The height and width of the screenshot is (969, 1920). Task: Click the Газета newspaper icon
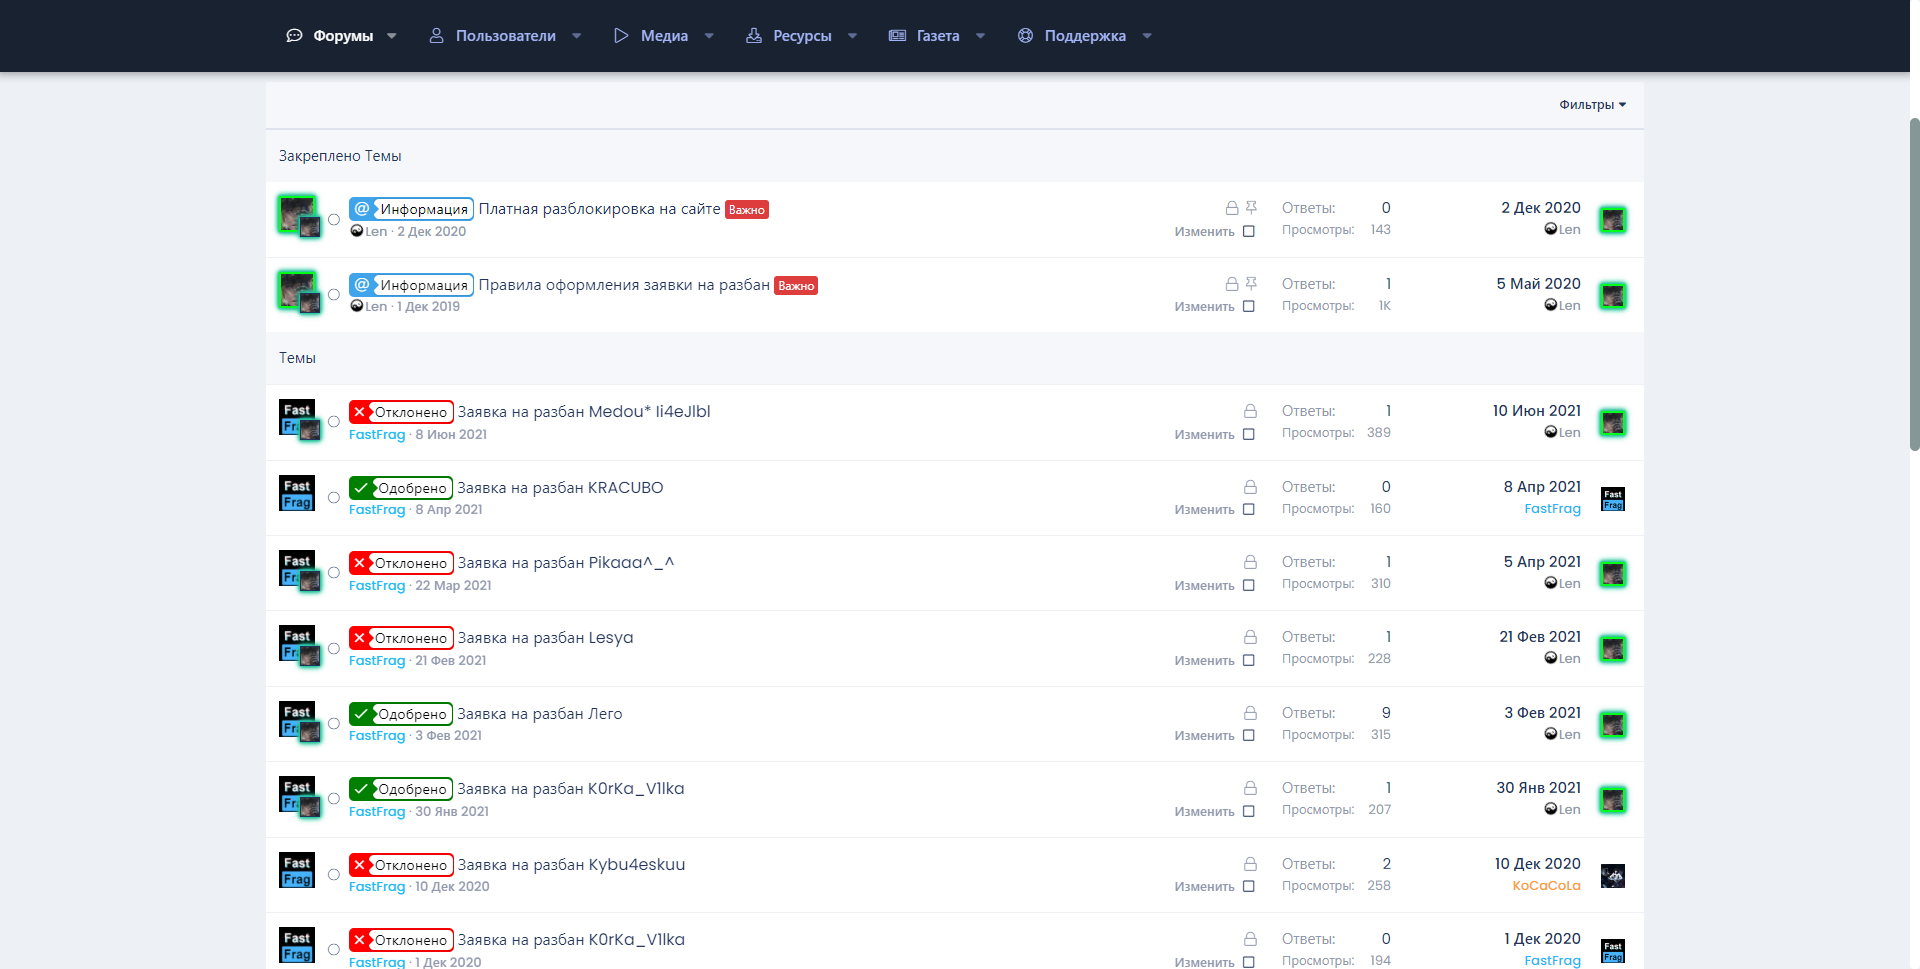pyautogui.click(x=897, y=36)
